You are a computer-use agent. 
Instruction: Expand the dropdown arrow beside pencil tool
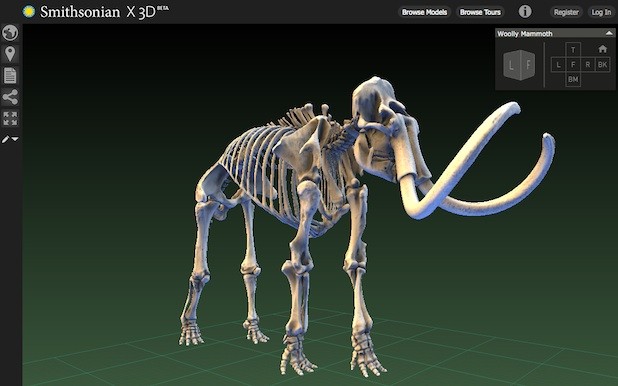pos(15,139)
